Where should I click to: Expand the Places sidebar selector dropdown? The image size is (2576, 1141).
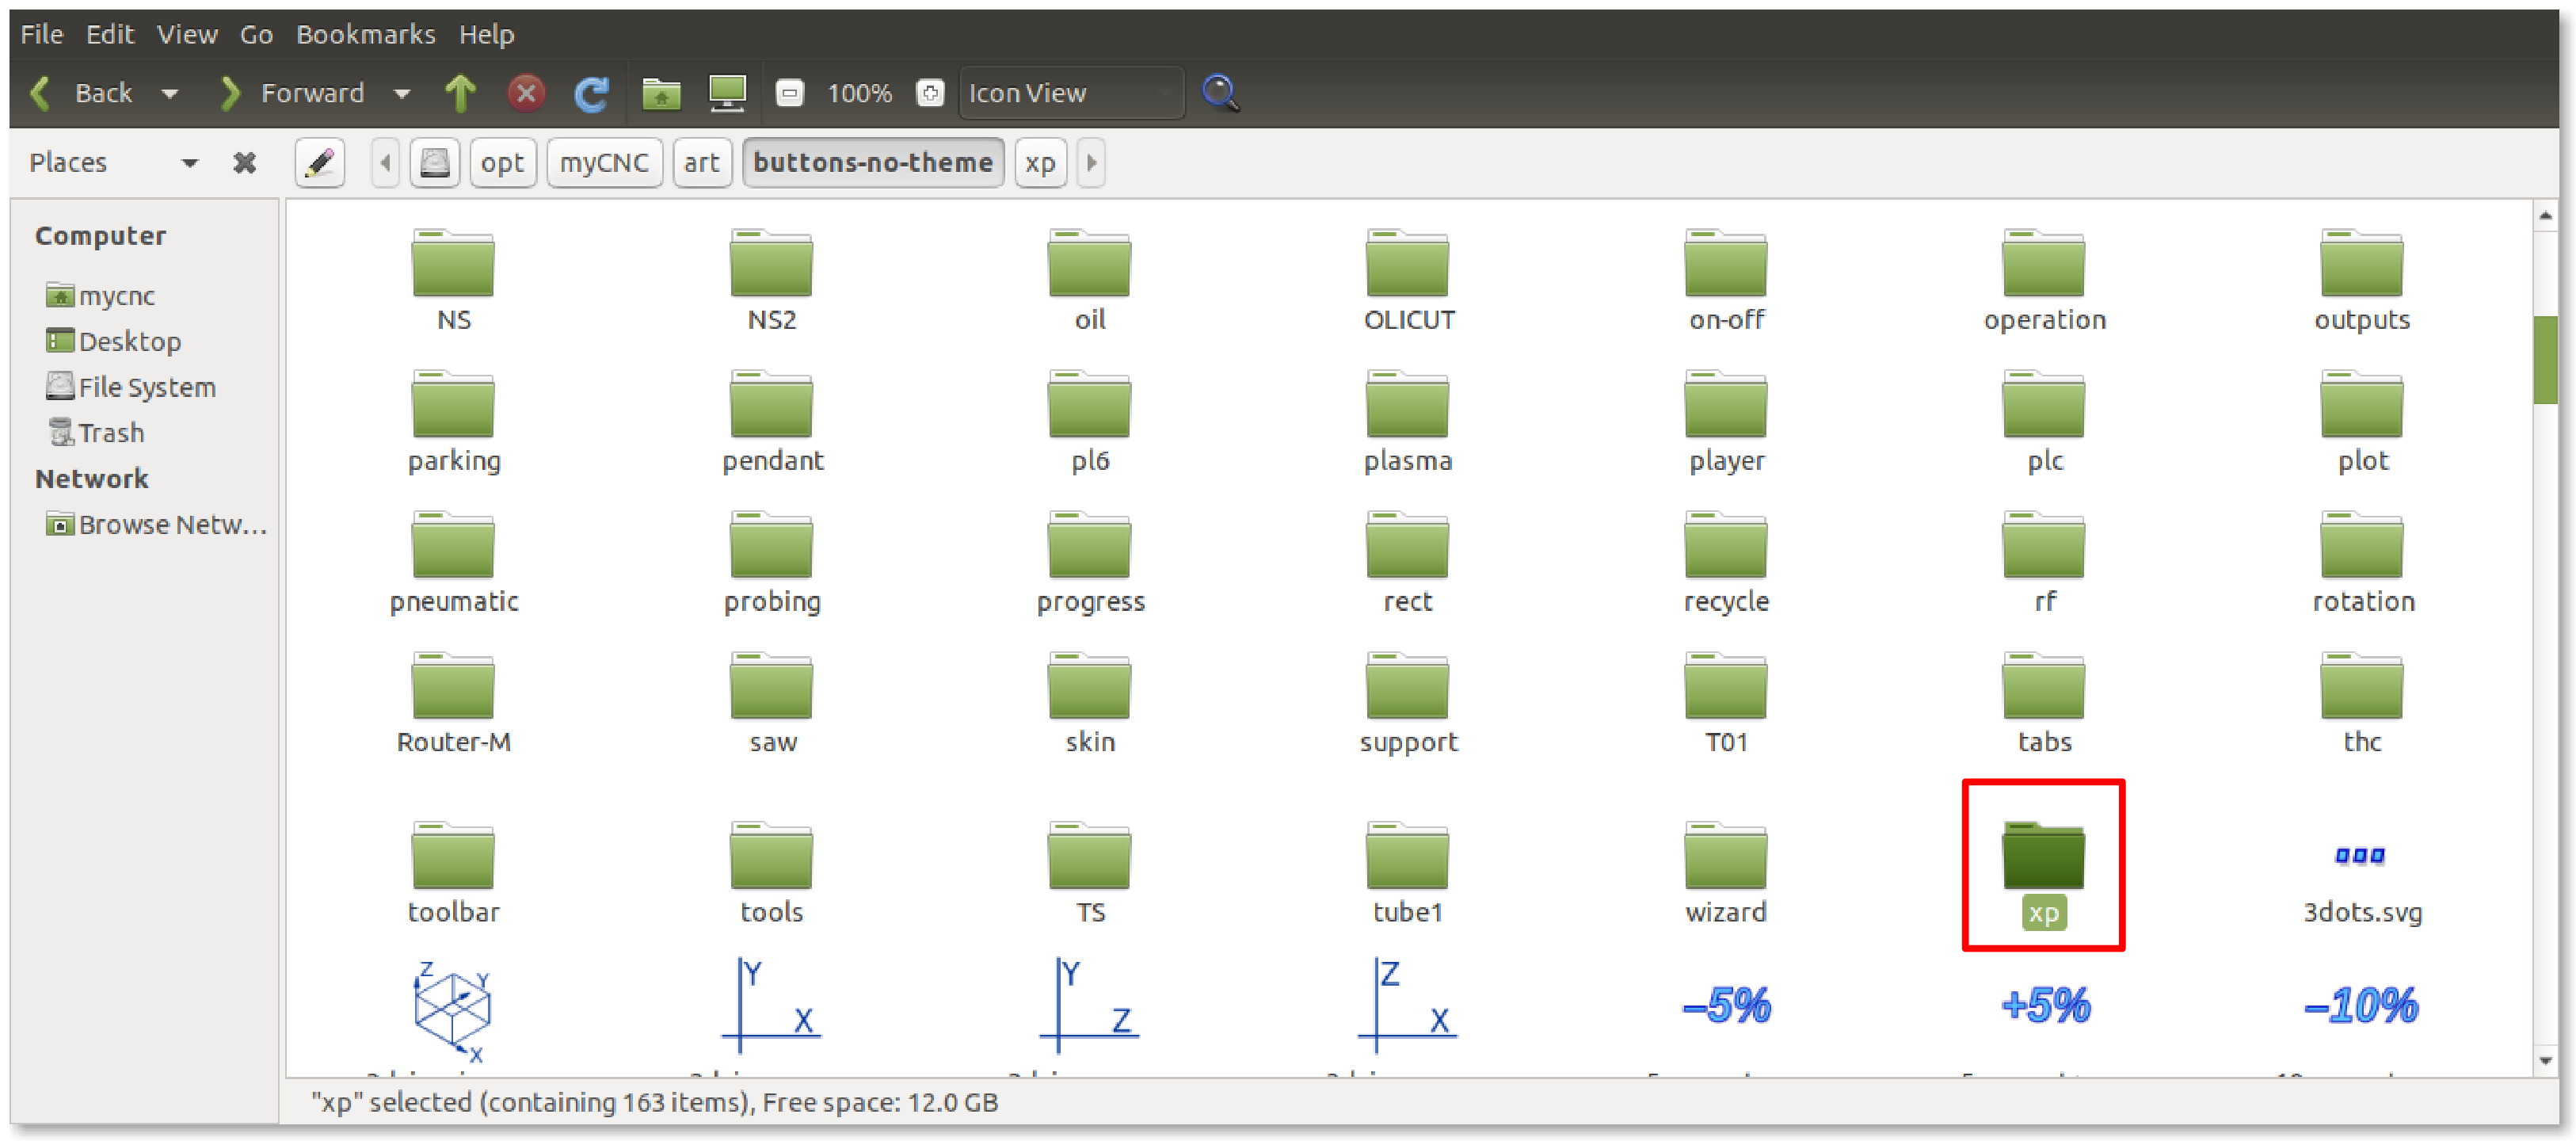tap(189, 162)
